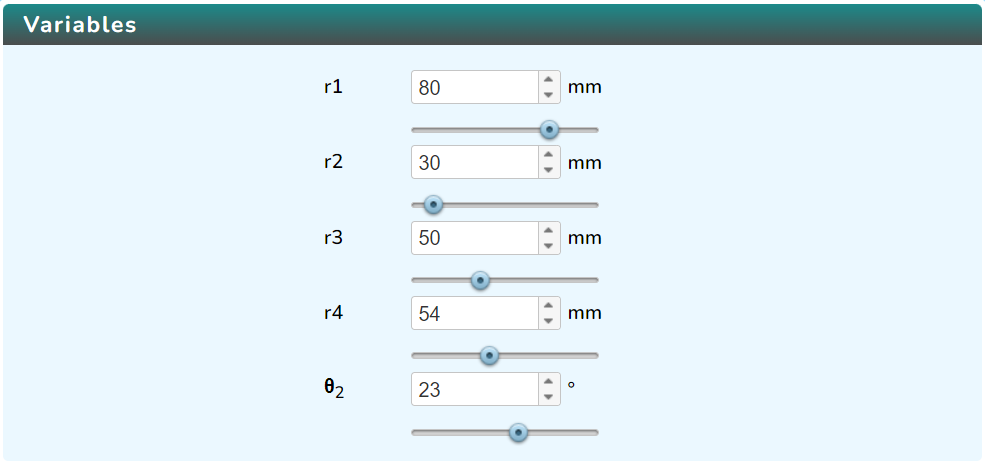
Task: Decrease r3 value with down arrow
Action: [x=548, y=246]
